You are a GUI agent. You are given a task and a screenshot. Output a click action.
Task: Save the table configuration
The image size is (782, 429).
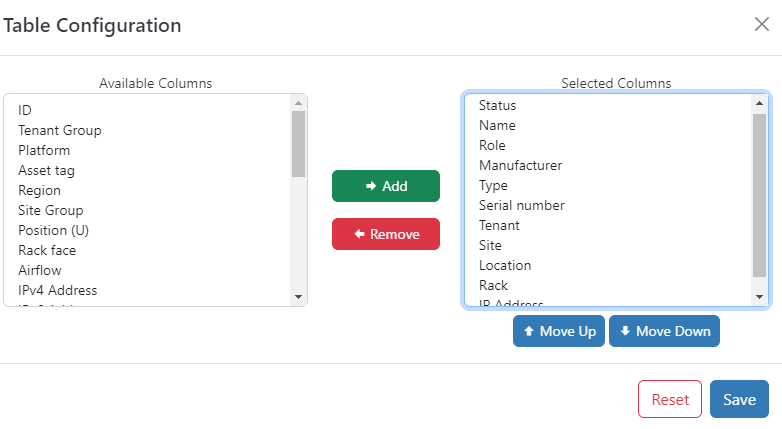[x=739, y=399]
